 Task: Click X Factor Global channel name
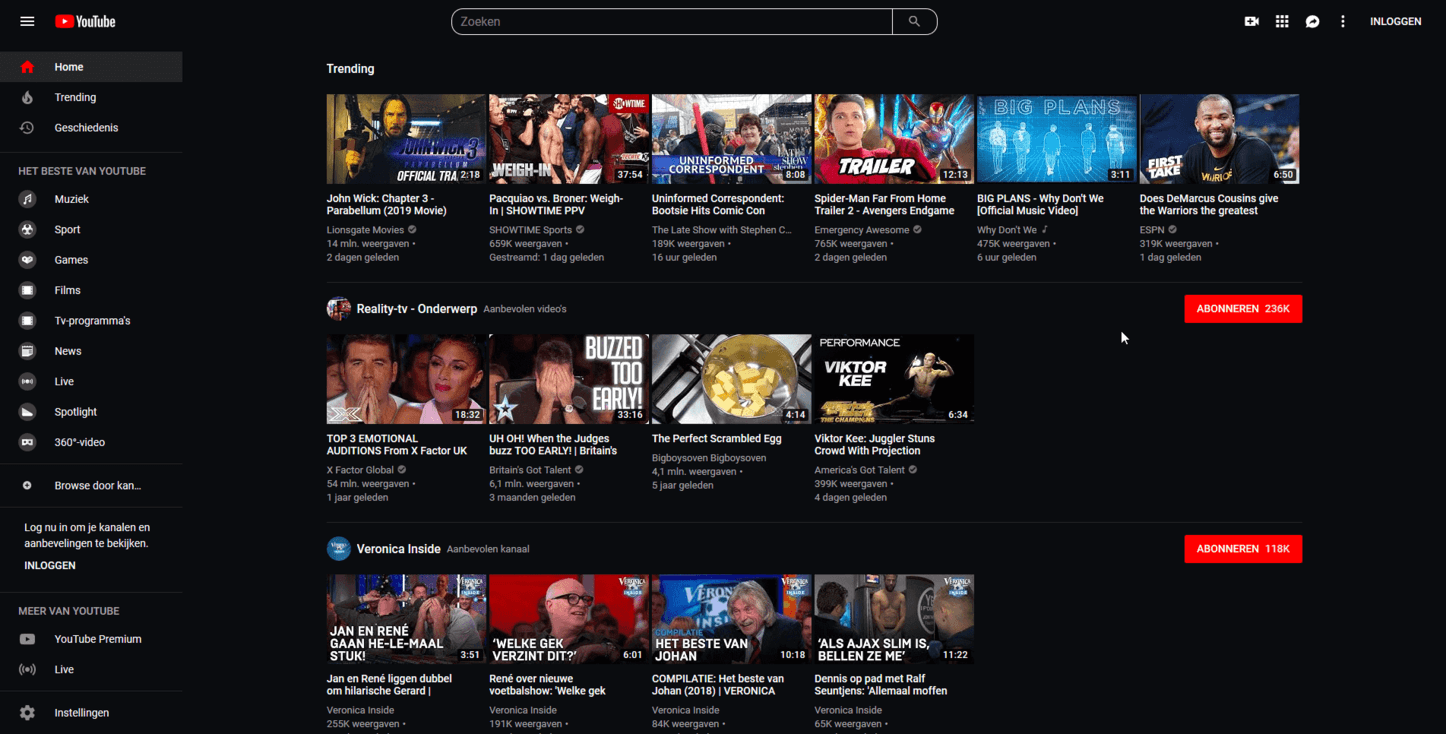click(x=360, y=470)
